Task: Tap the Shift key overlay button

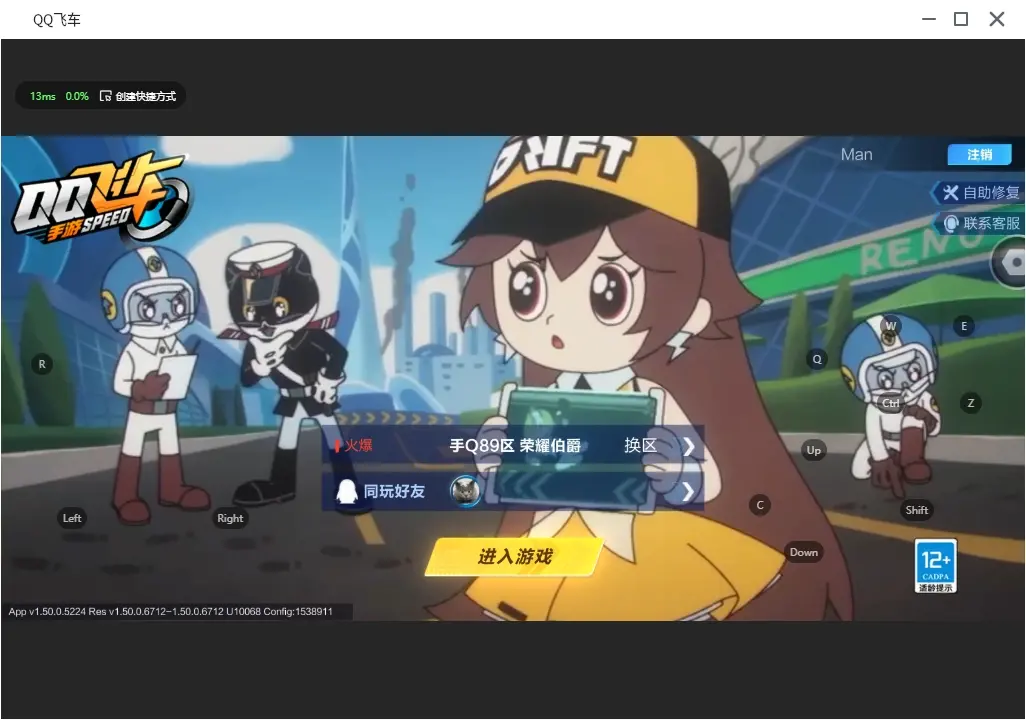Action: [x=916, y=510]
